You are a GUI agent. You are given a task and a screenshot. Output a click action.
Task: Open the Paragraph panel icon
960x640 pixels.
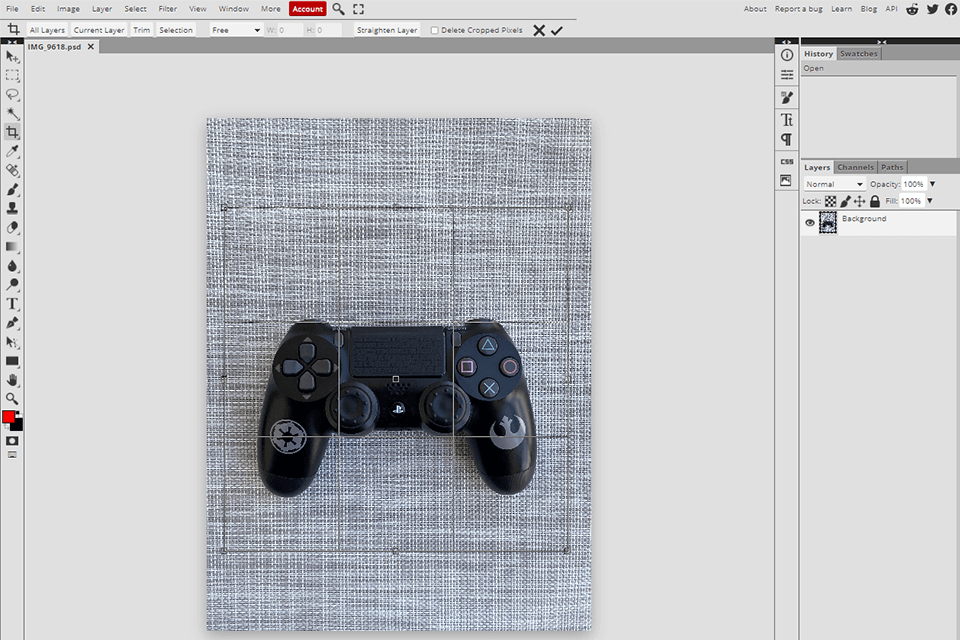tap(787, 140)
